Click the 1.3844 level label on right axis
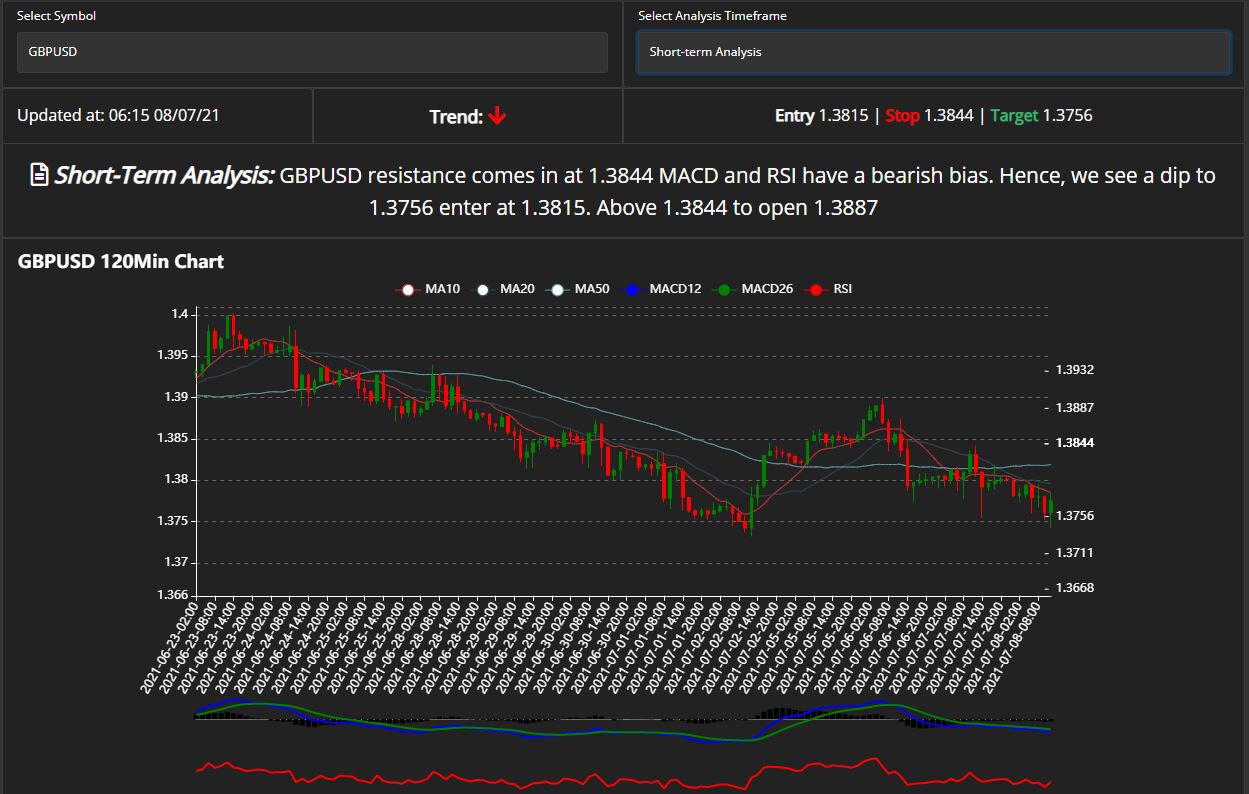 (1076, 442)
